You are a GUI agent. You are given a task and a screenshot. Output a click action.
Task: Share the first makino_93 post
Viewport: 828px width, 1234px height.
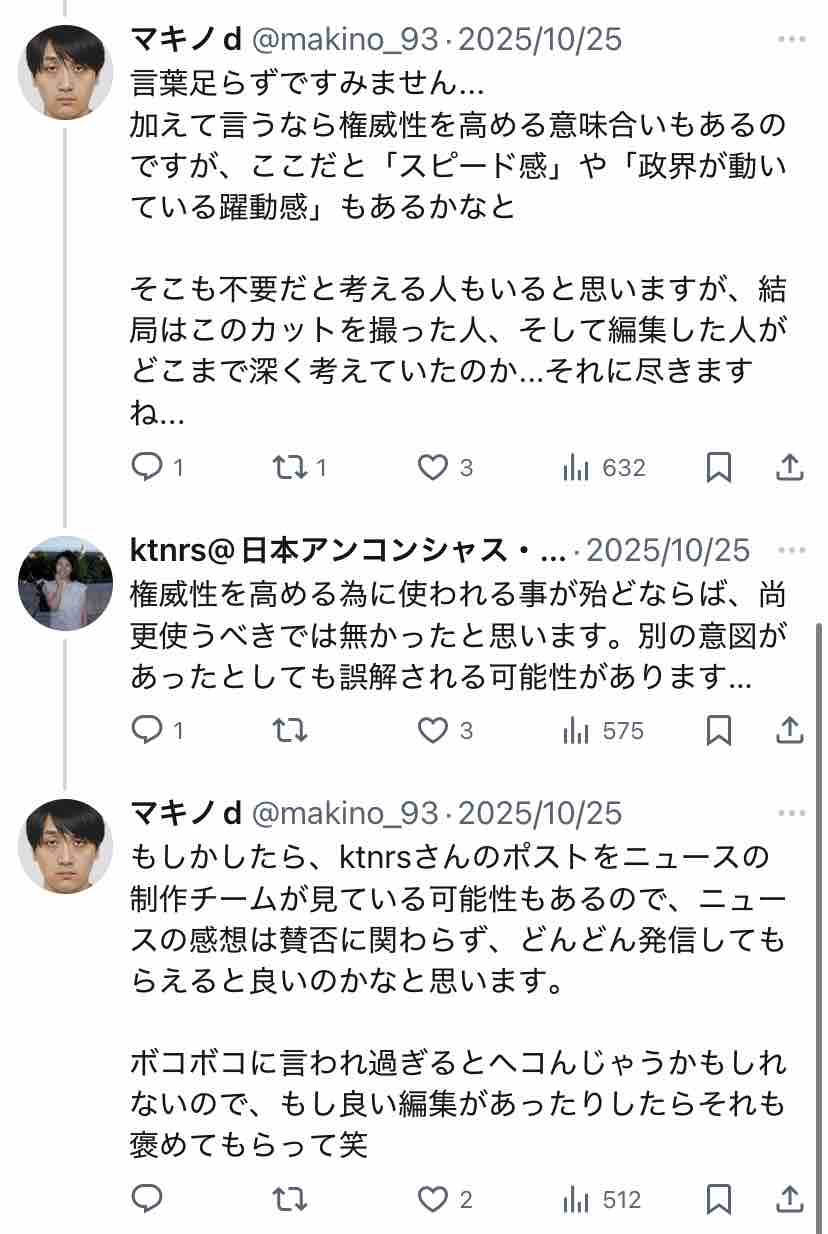click(790, 467)
